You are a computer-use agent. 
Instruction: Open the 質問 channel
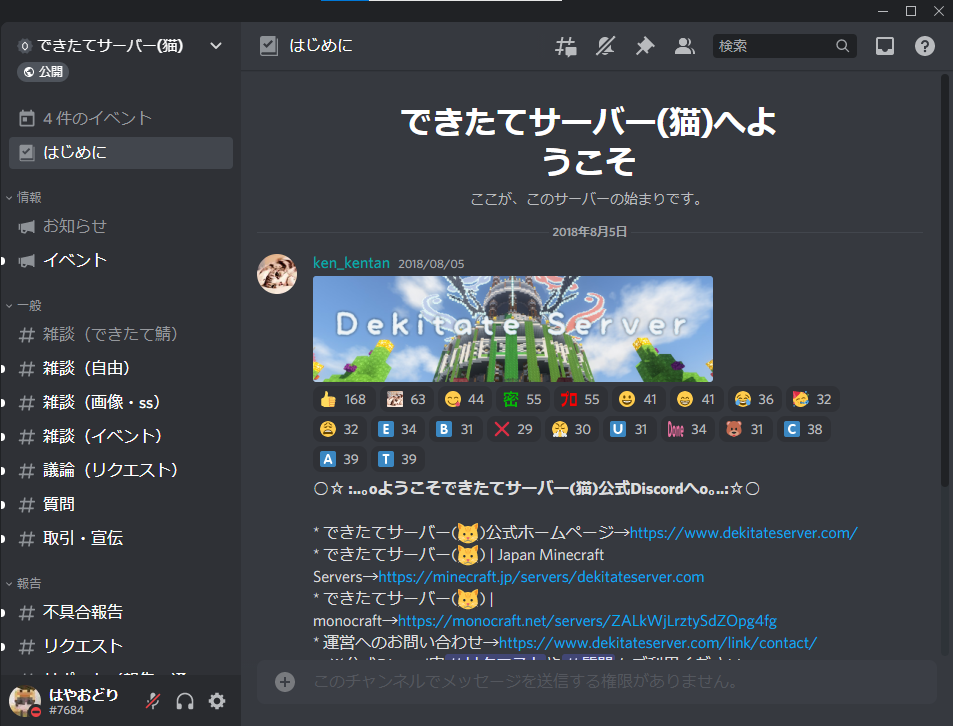pyautogui.click(x=121, y=504)
